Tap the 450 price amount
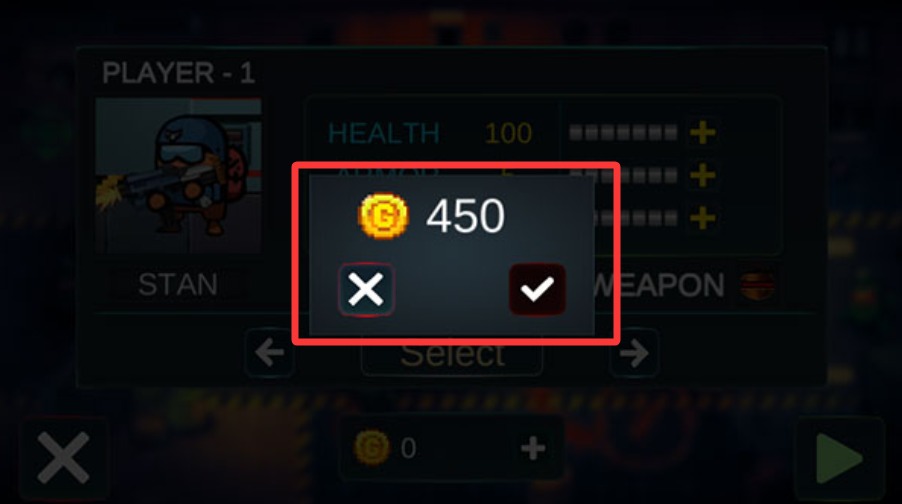 click(x=465, y=216)
